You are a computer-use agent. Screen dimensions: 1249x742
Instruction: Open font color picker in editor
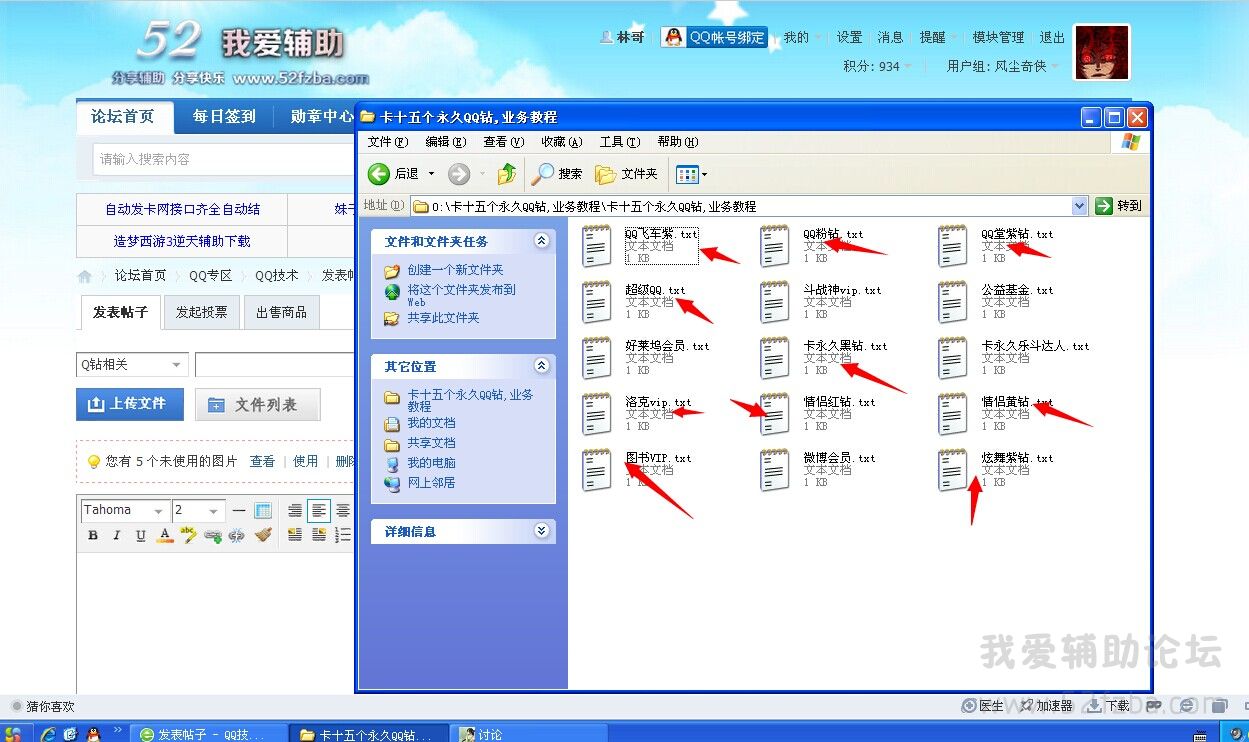tap(166, 536)
